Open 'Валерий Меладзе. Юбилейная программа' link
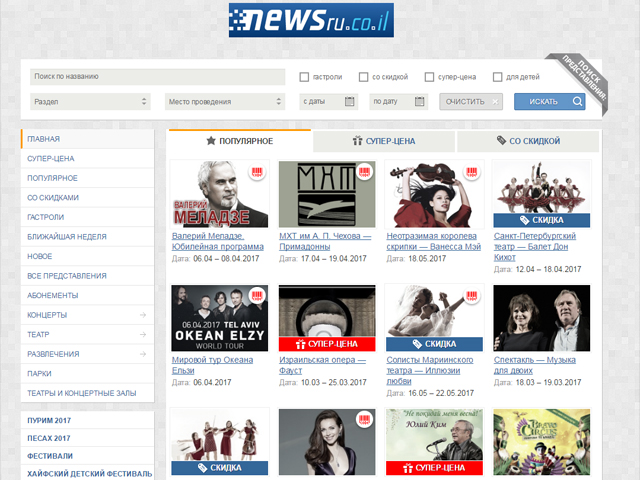 tap(218, 241)
